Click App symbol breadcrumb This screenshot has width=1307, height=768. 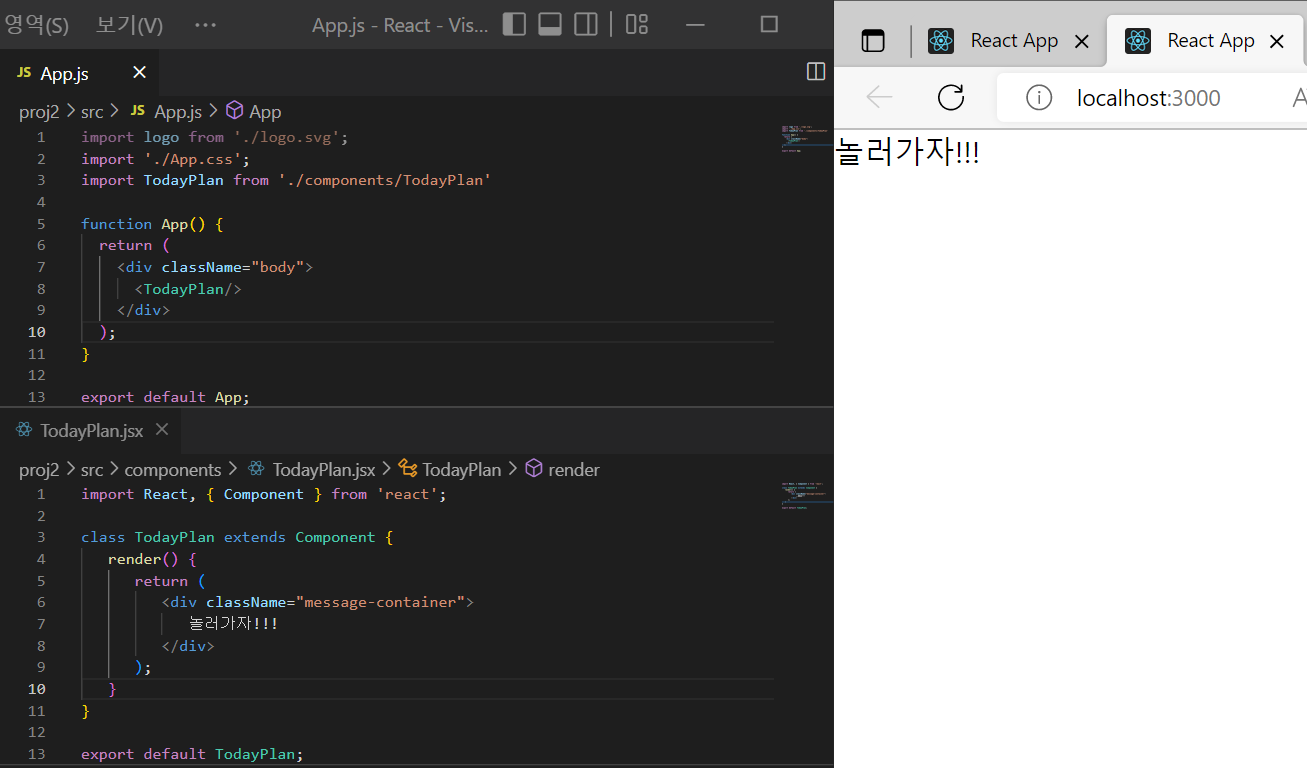coord(265,111)
